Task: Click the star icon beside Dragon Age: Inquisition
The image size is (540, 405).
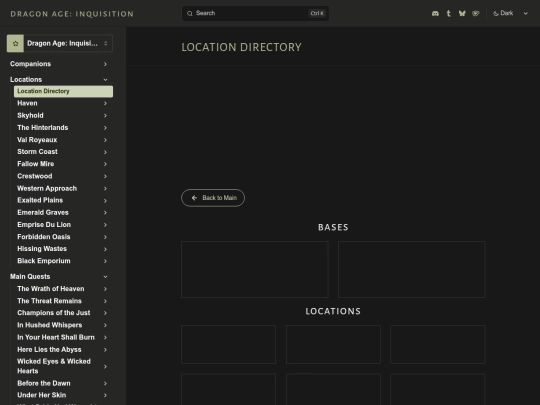Action: (15, 43)
